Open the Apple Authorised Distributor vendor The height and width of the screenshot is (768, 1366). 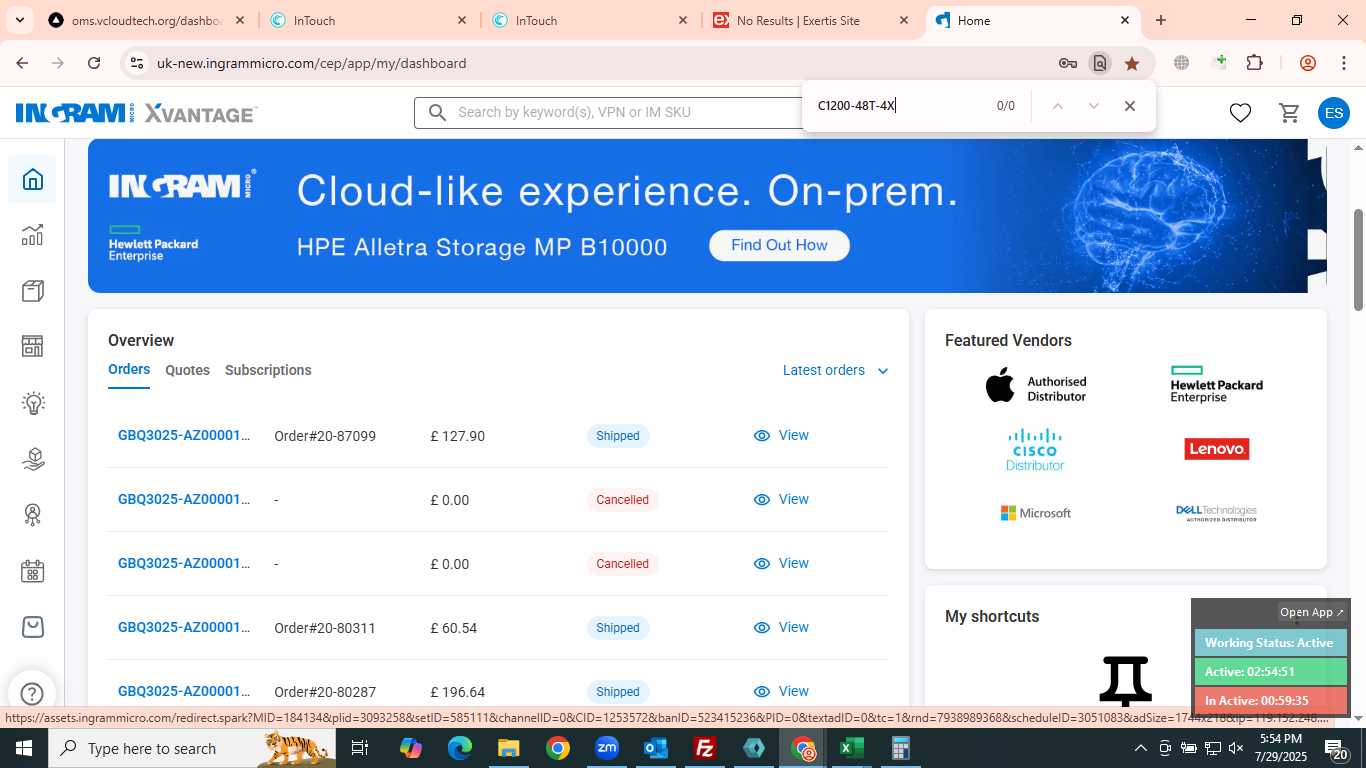point(1036,388)
